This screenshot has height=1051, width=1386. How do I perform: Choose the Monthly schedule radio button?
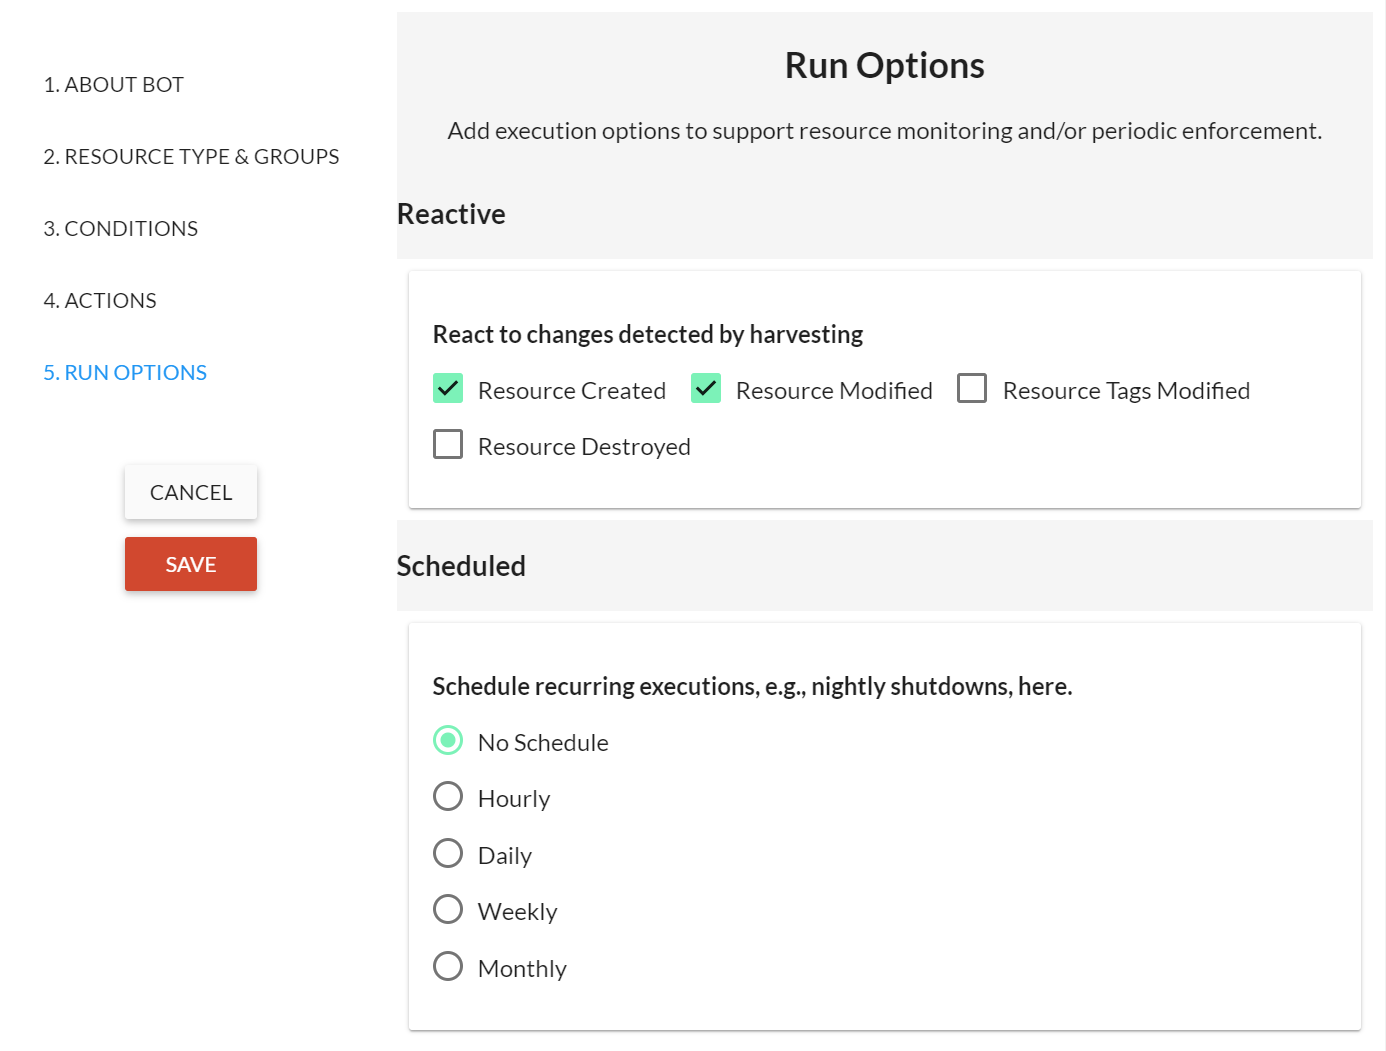(x=448, y=966)
